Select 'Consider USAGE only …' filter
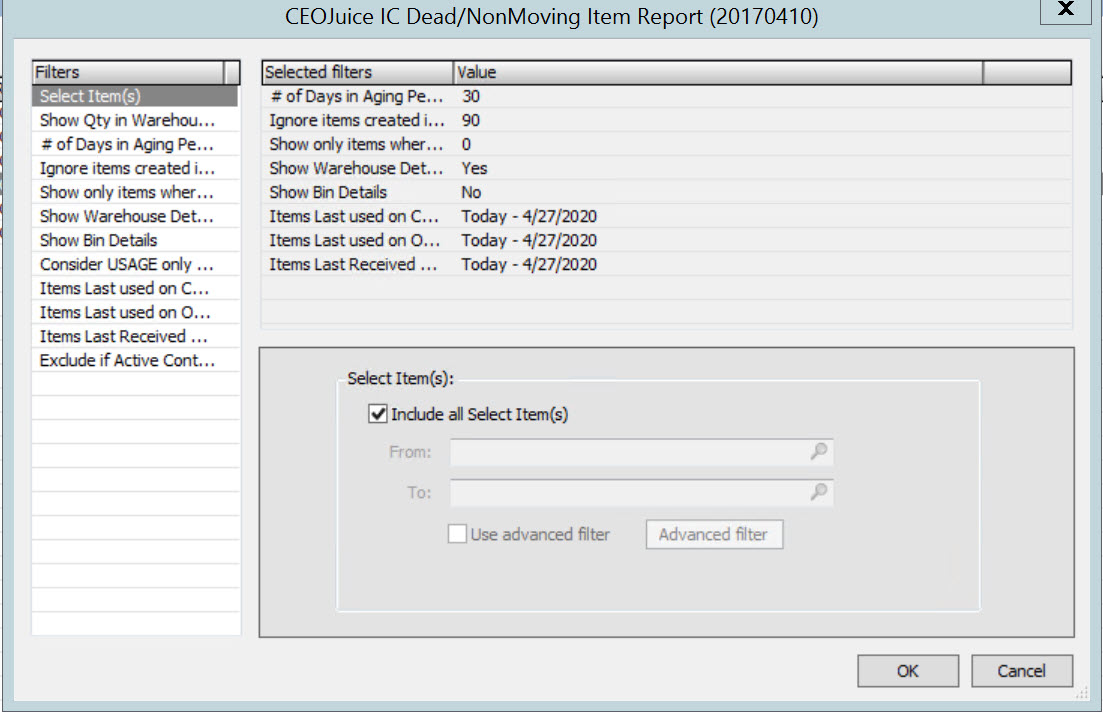Image resolution: width=1103 pixels, height=716 pixels. coord(135,264)
